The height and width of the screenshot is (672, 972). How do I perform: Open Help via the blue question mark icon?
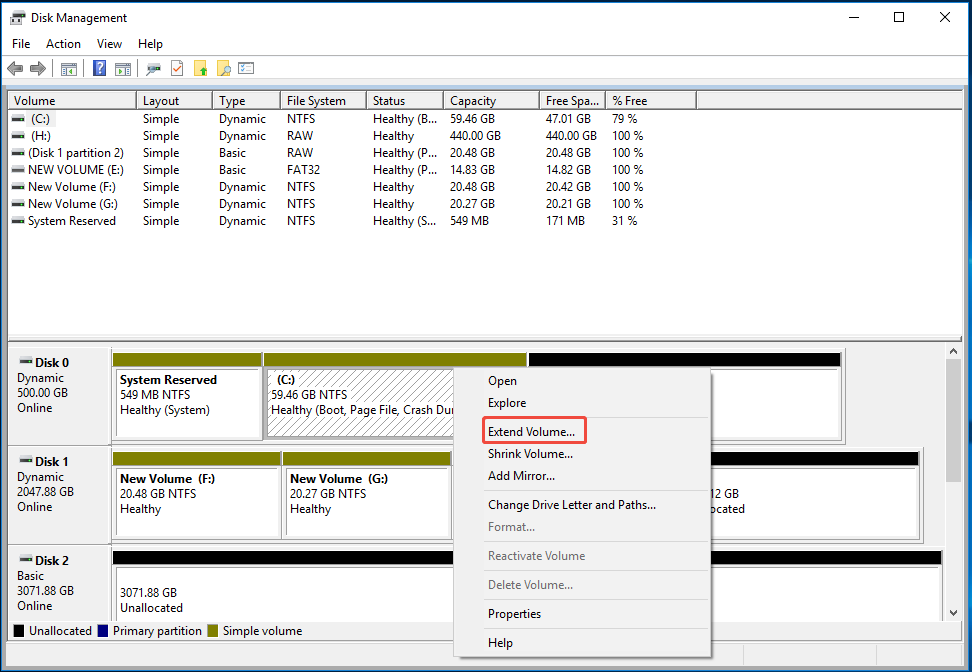(x=100, y=69)
